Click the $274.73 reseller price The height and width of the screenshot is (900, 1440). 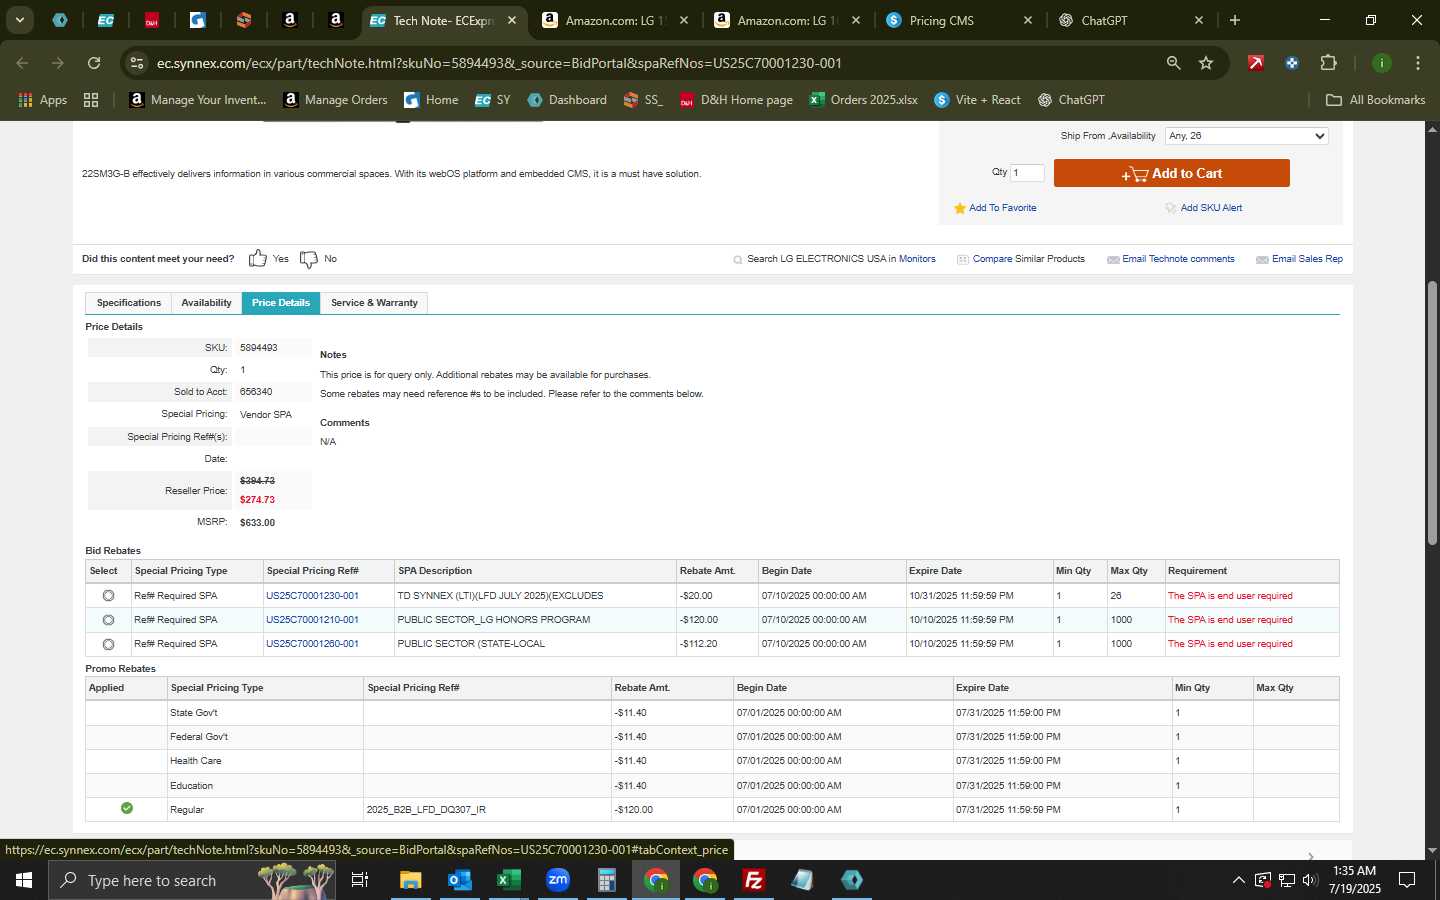tap(257, 500)
